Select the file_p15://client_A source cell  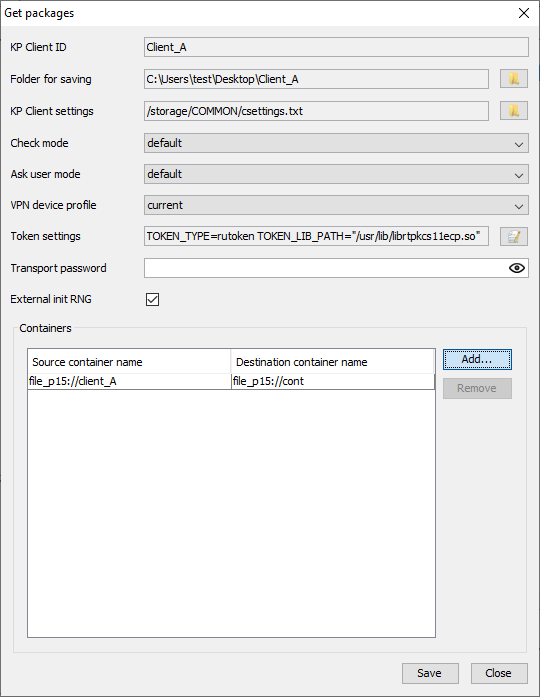pos(129,381)
